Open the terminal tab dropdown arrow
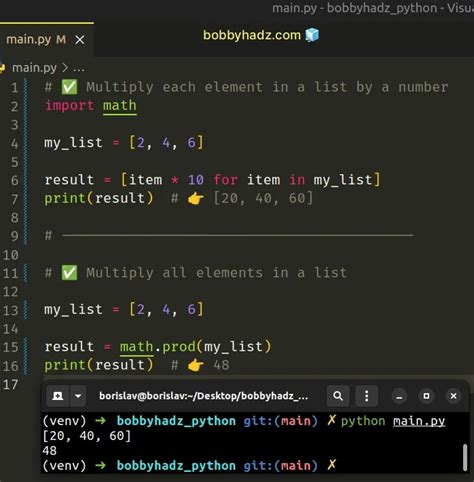 78,396
